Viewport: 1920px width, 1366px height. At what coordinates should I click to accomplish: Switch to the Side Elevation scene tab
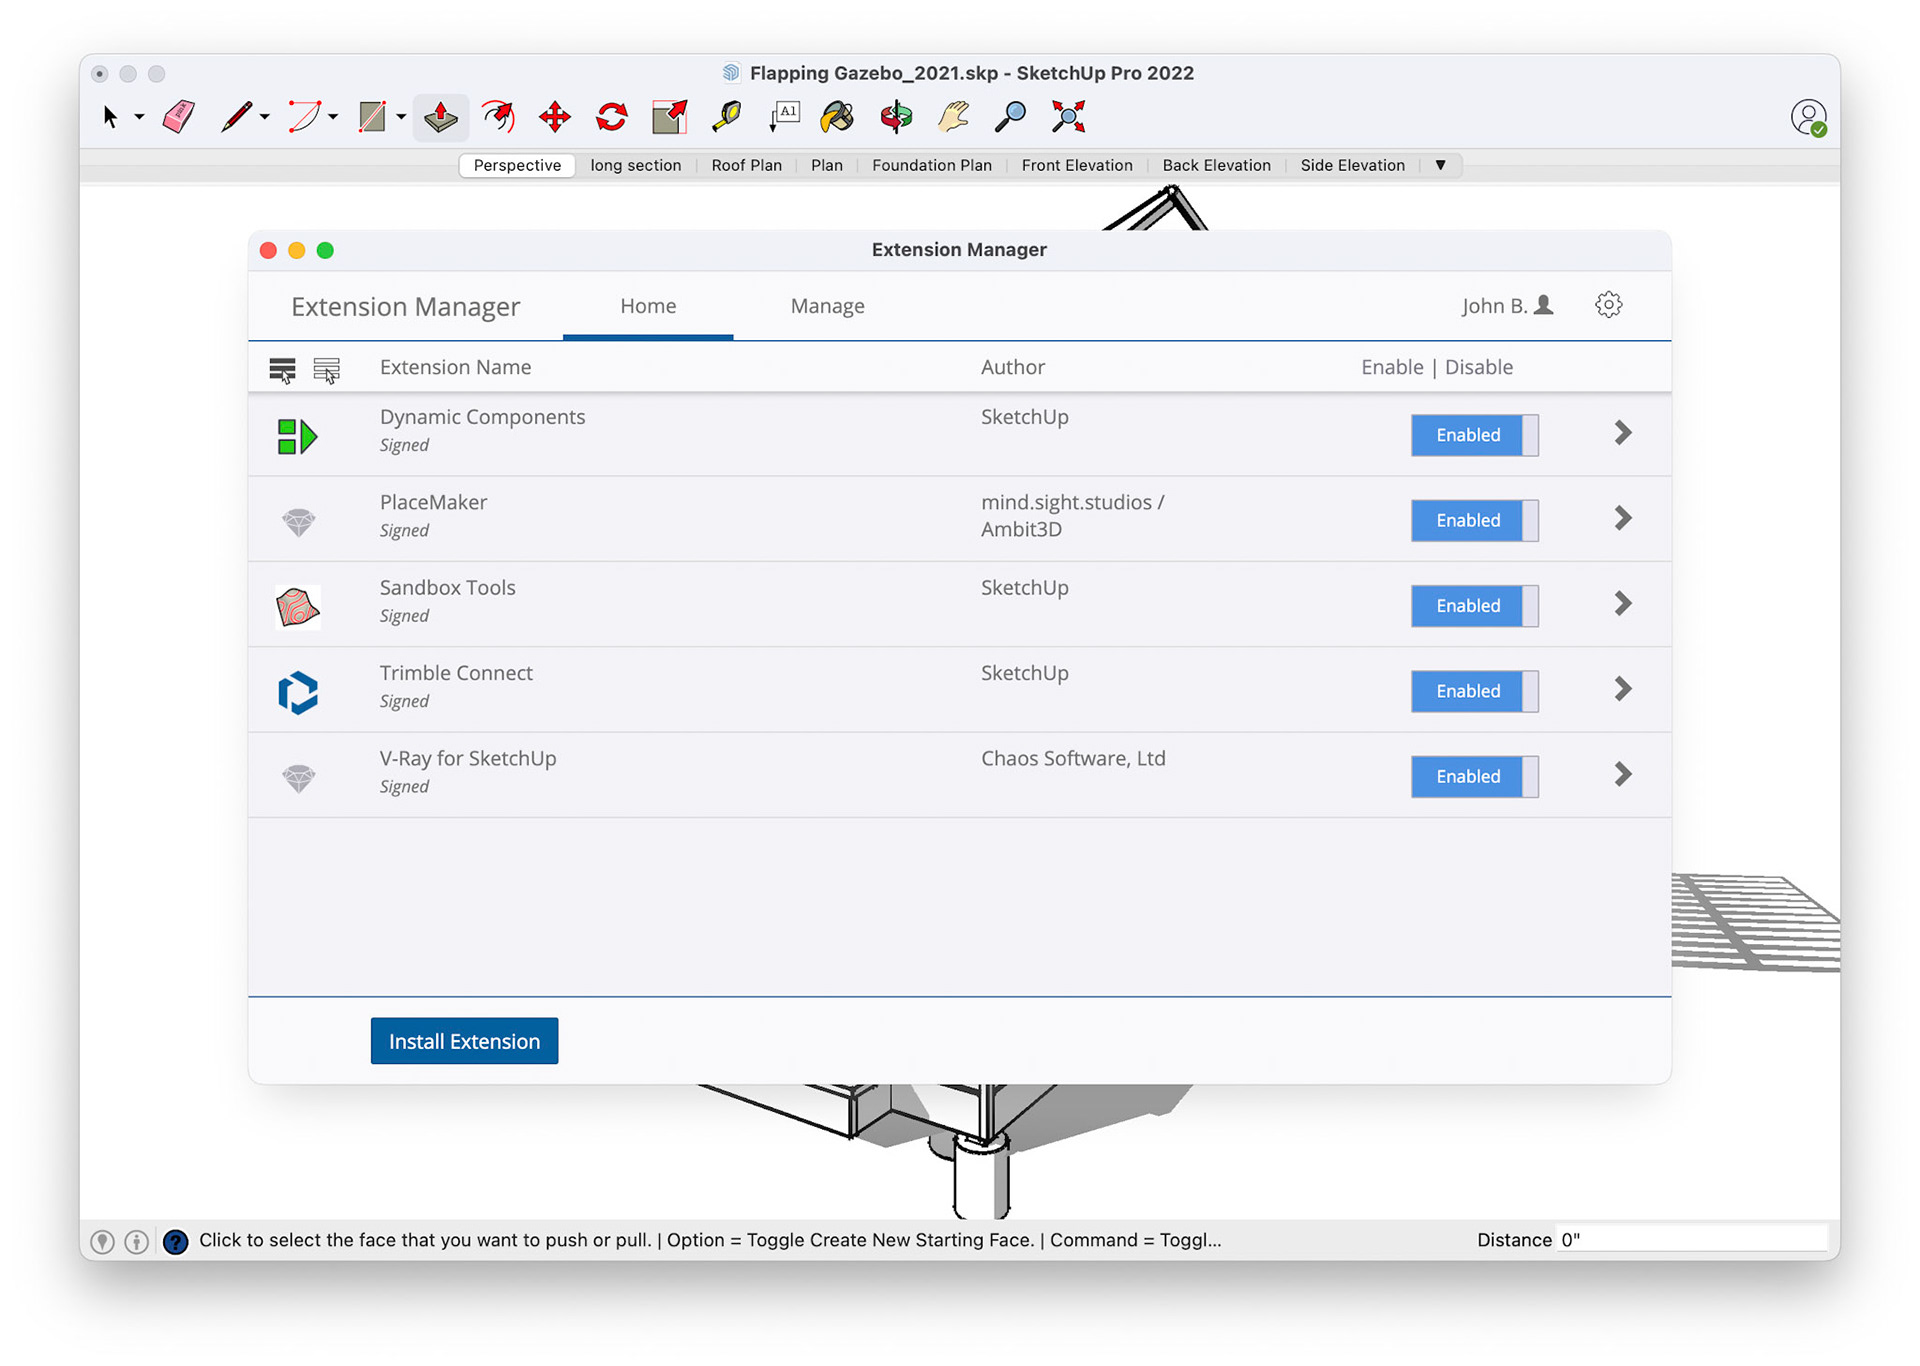click(x=1352, y=165)
